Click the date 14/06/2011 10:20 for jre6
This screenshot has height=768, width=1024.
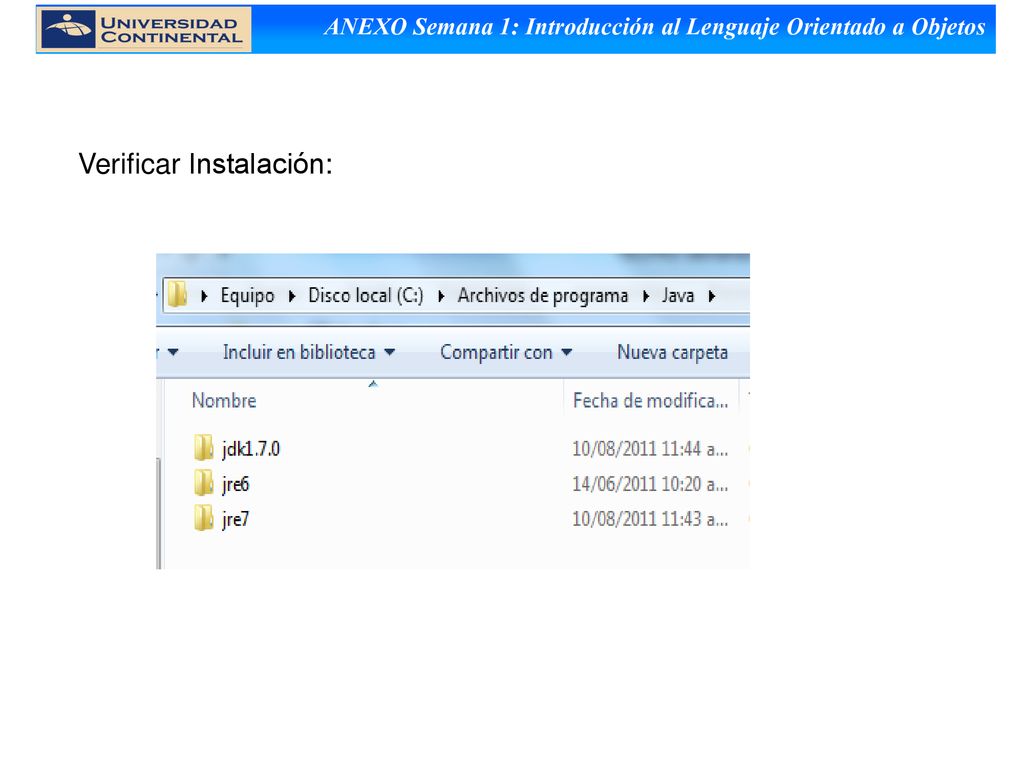pos(650,484)
